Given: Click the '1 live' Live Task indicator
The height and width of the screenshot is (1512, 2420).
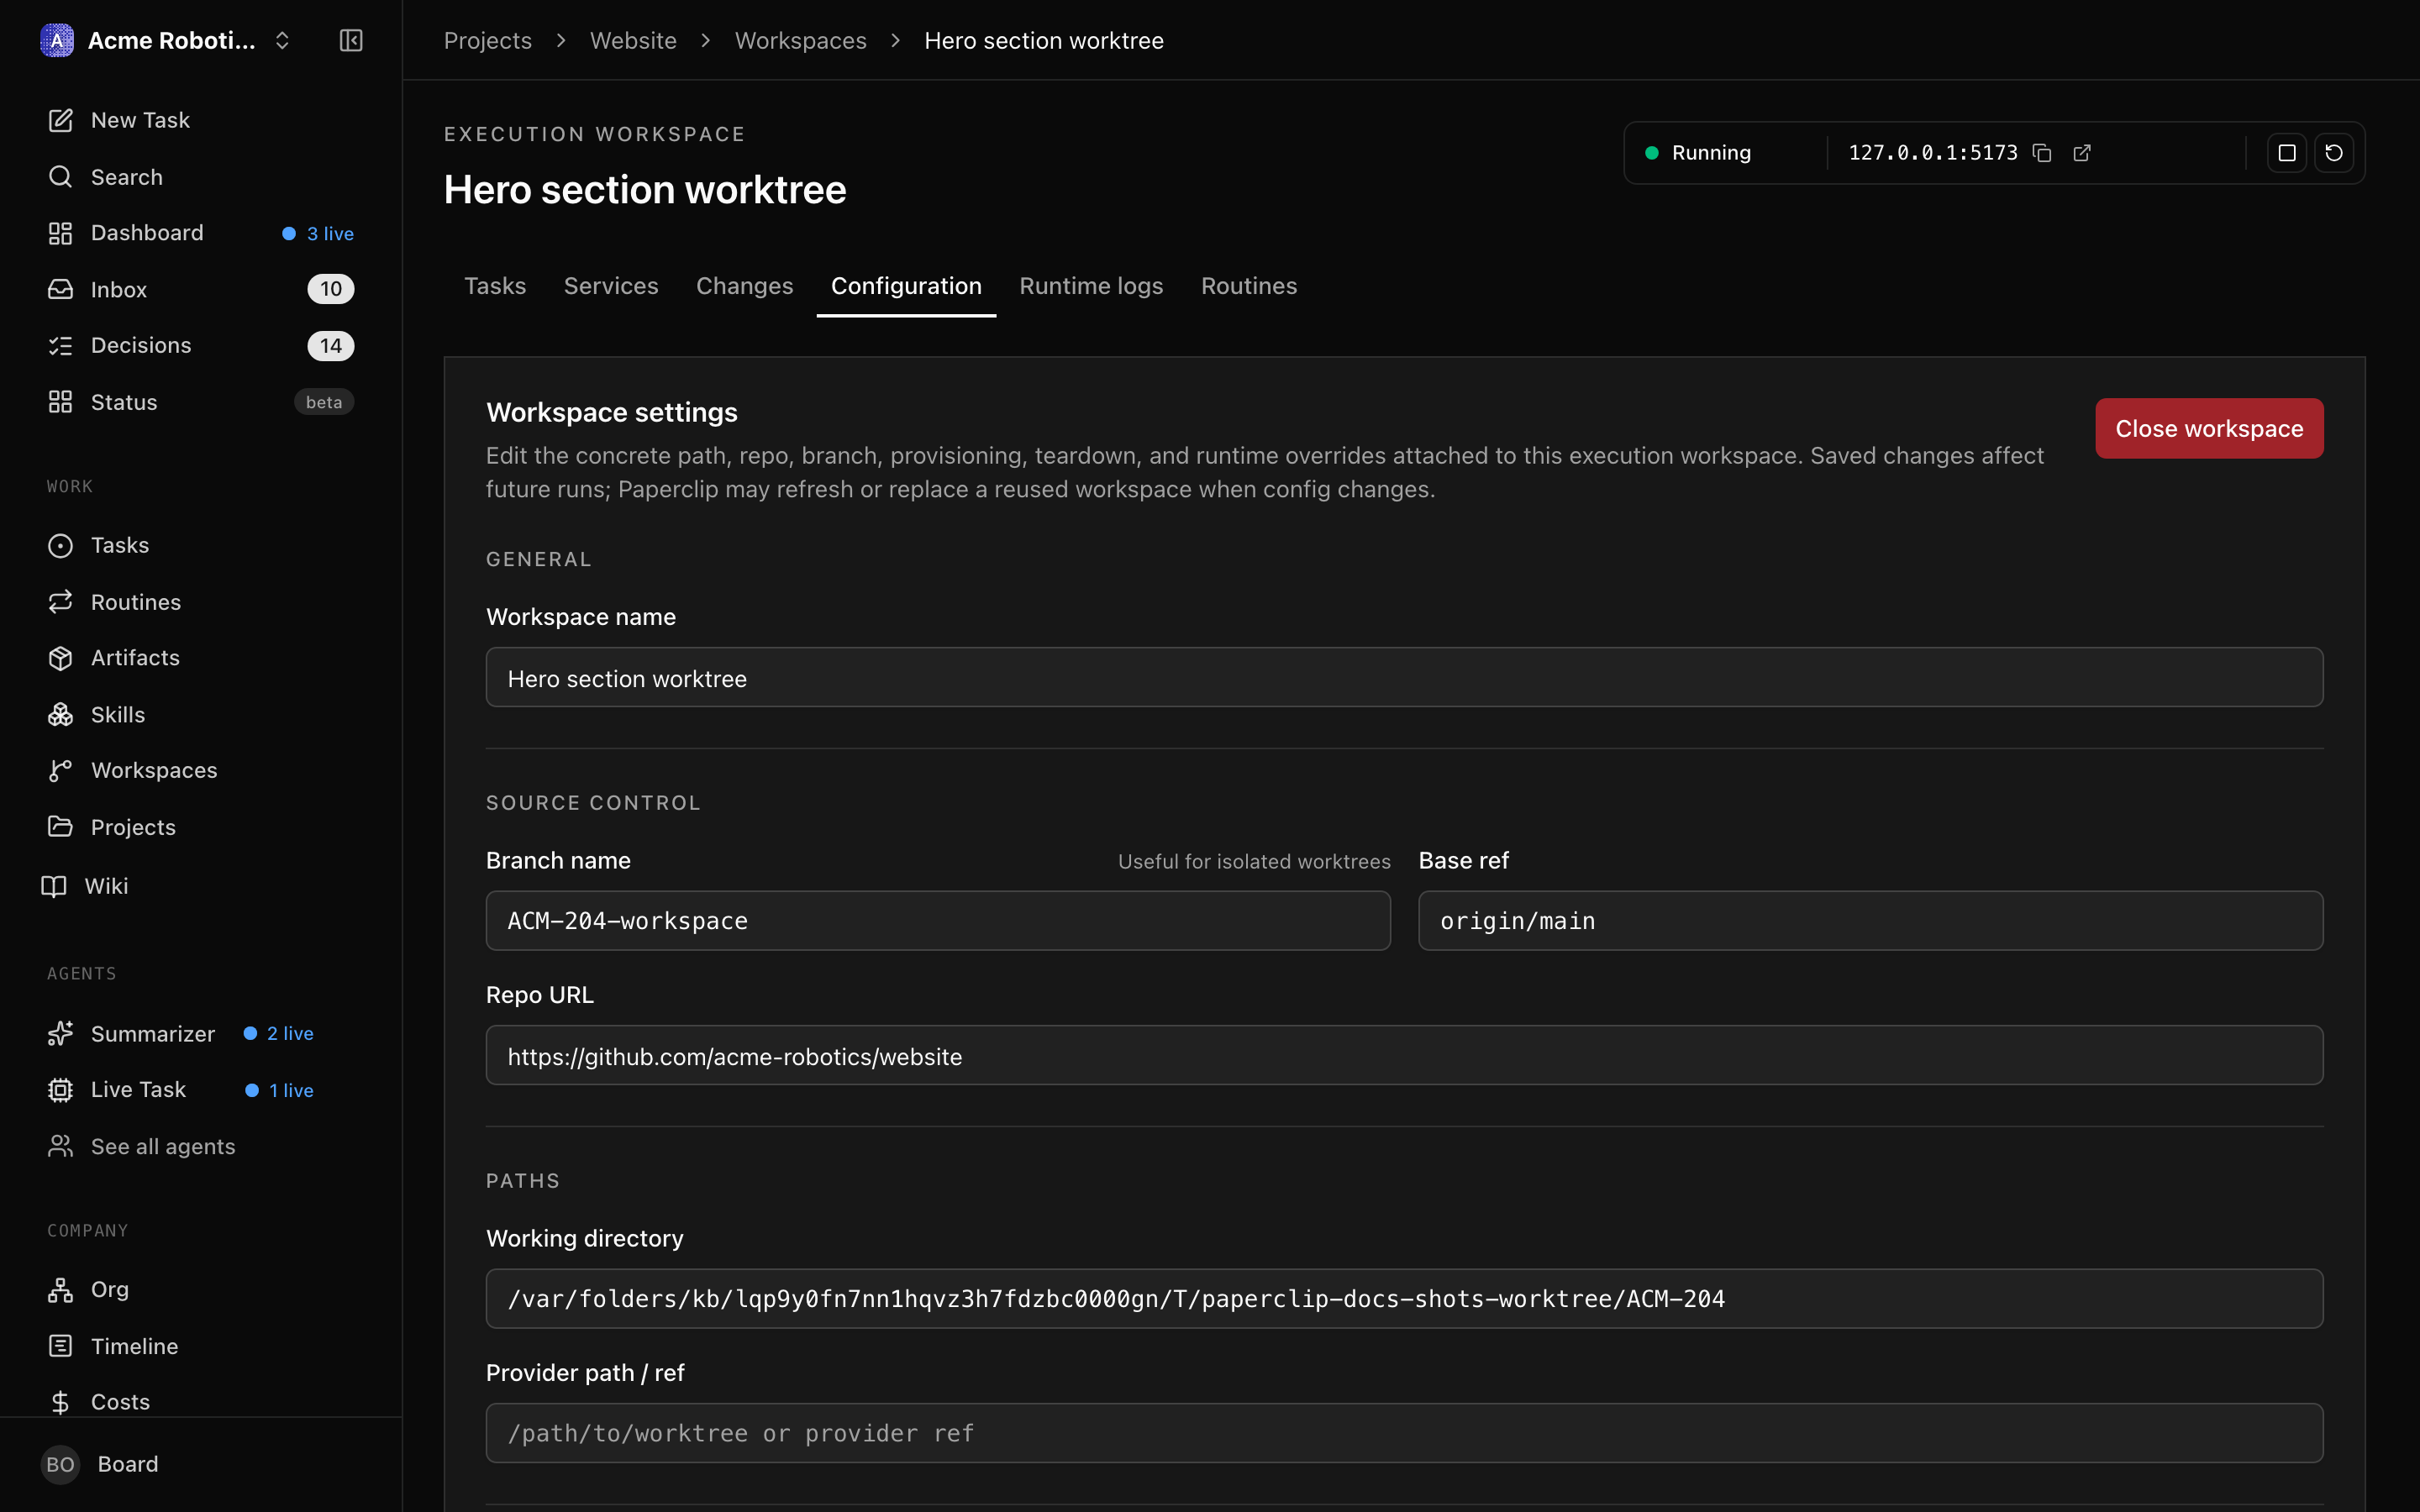Looking at the screenshot, I should pyautogui.click(x=279, y=1090).
